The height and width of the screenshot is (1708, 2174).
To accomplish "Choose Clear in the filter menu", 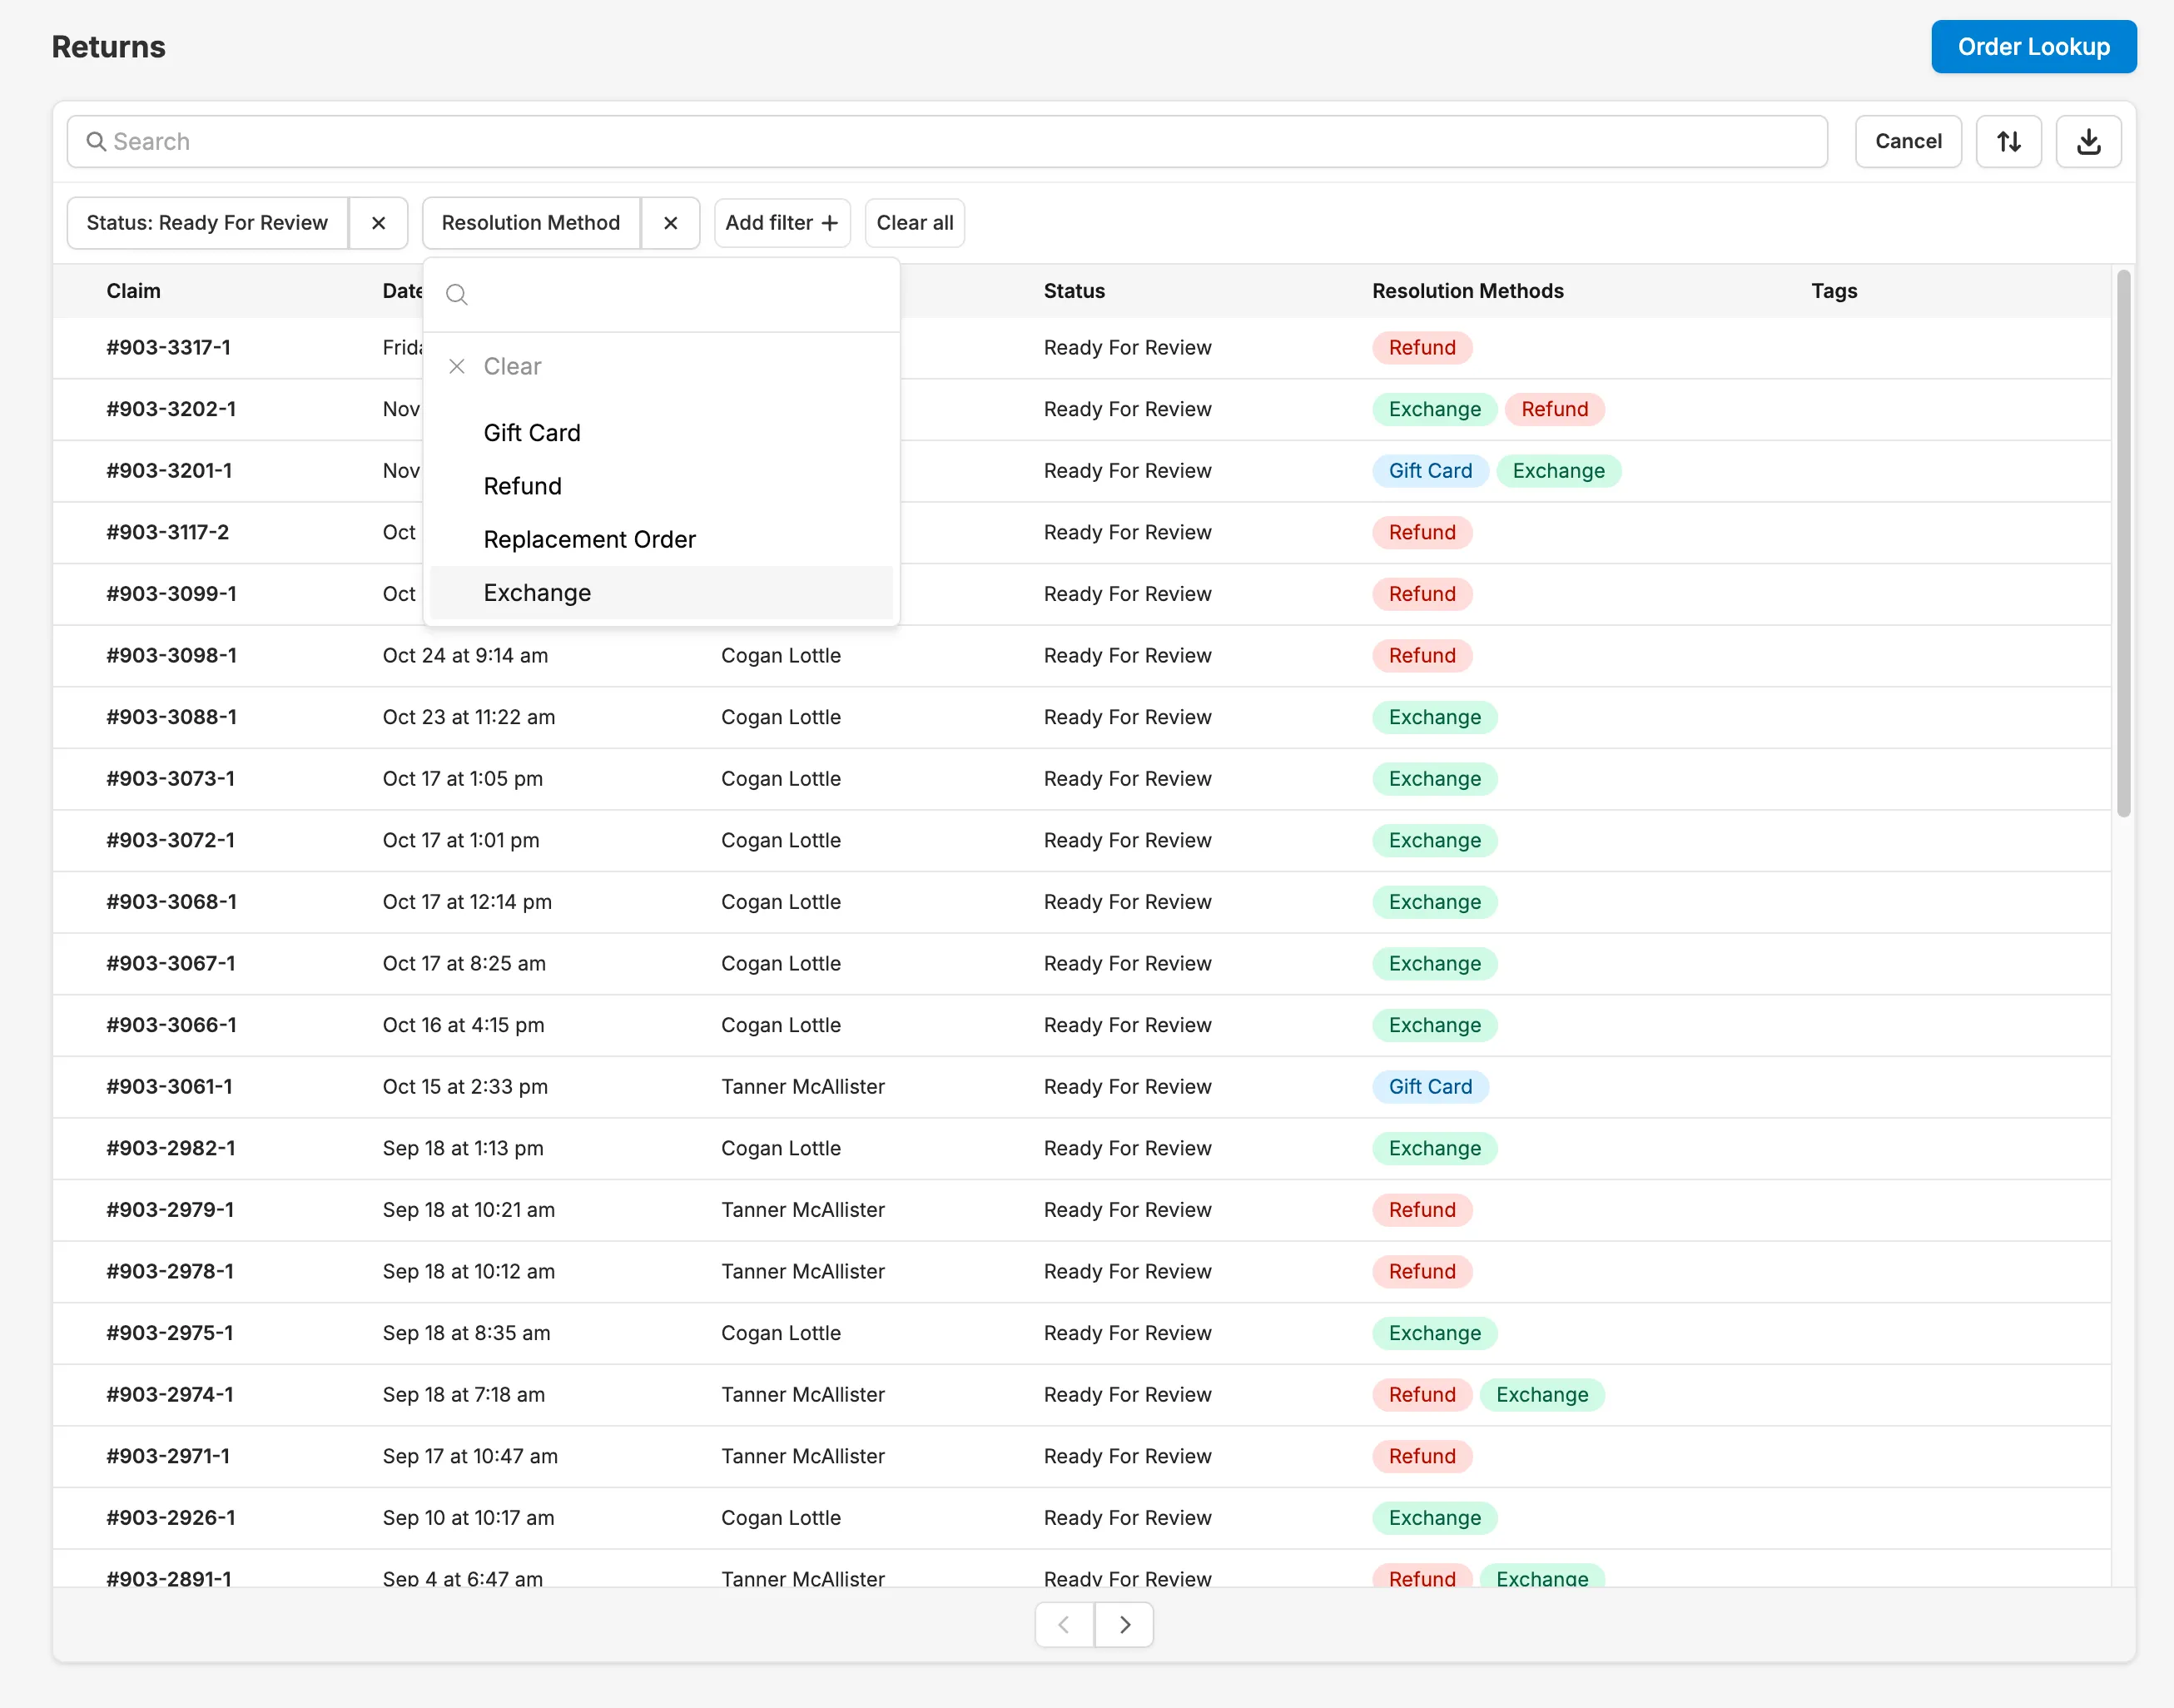I will pos(511,366).
